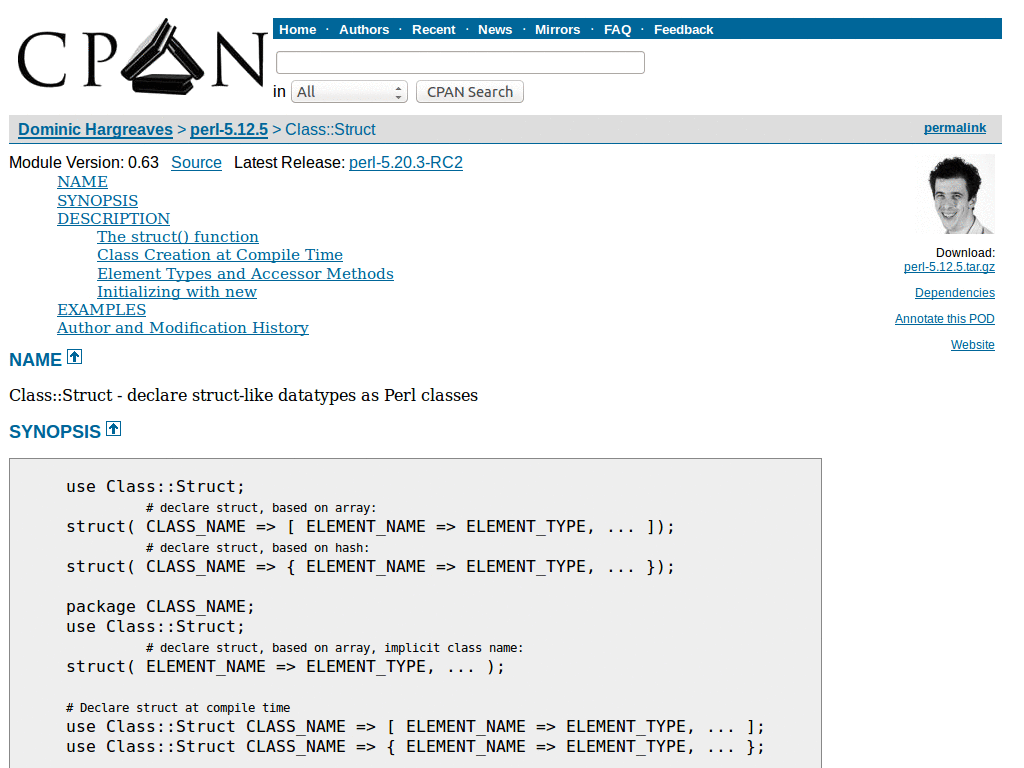Jump to Initializing with new

click(177, 292)
